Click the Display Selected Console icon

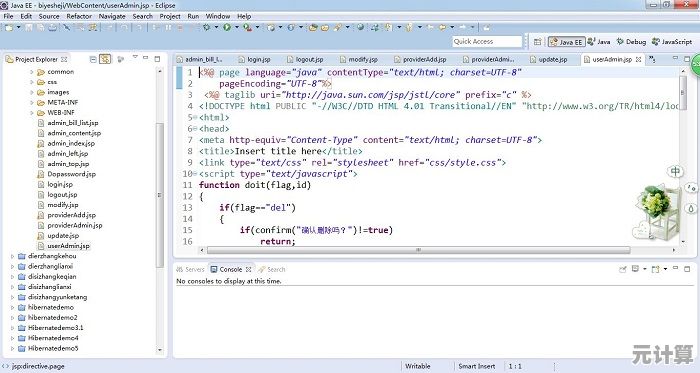pyautogui.click(x=635, y=269)
